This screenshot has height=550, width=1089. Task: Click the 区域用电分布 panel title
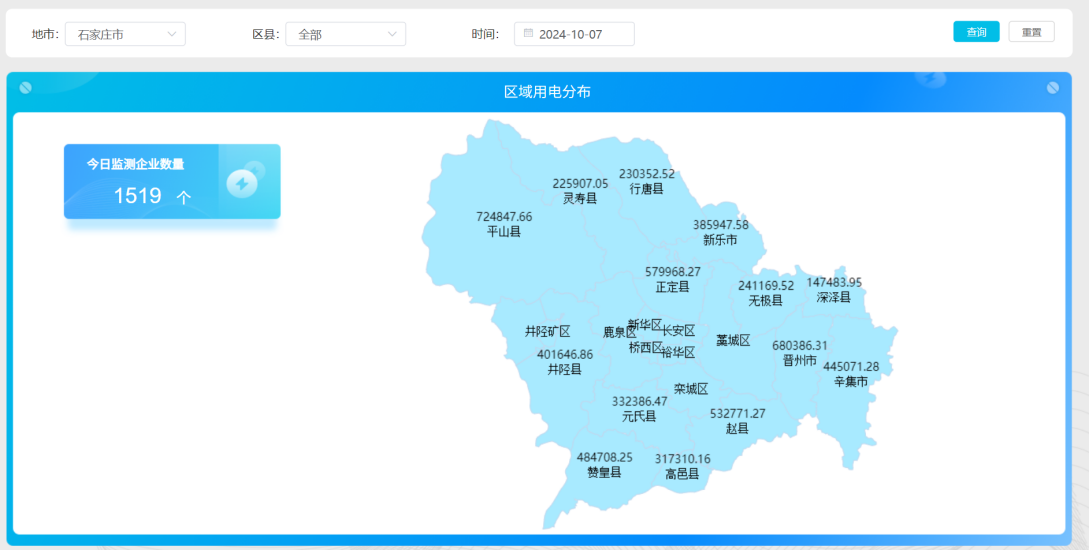coord(547,92)
